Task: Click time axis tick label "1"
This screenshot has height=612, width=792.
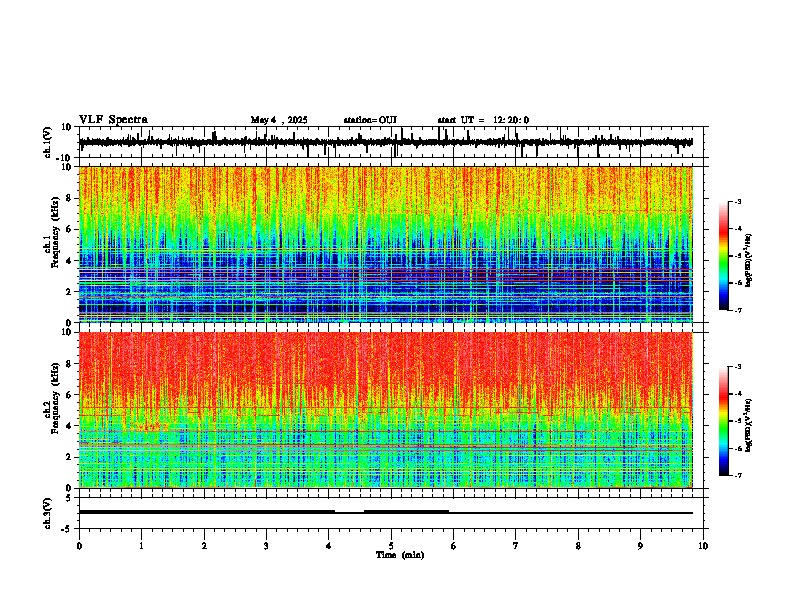Action: pyautogui.click(x=141, y=546)
